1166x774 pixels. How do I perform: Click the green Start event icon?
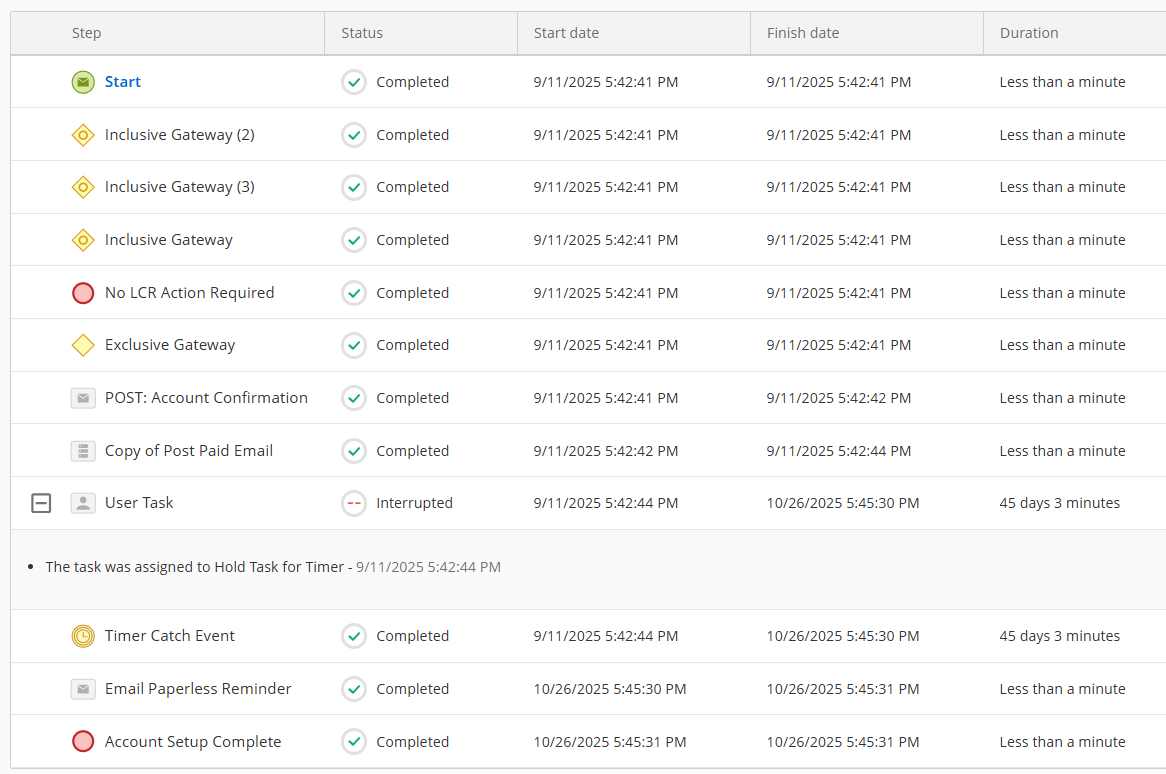tap(83, 82)
